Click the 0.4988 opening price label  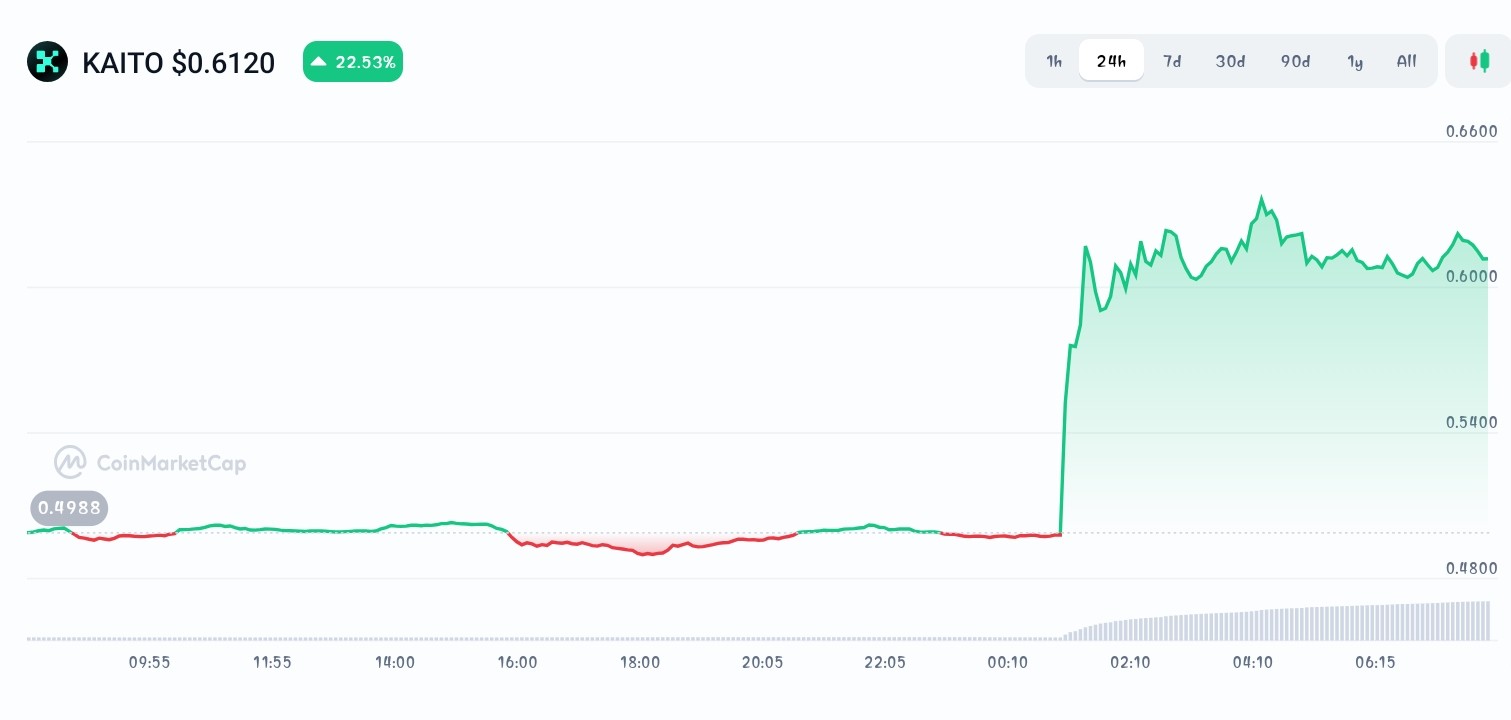(69, 508)
